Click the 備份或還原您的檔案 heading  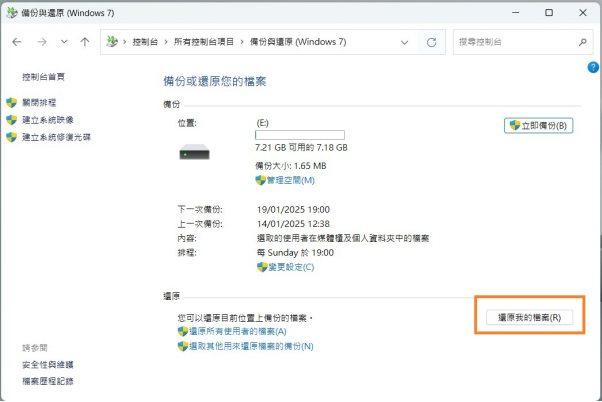215,81
